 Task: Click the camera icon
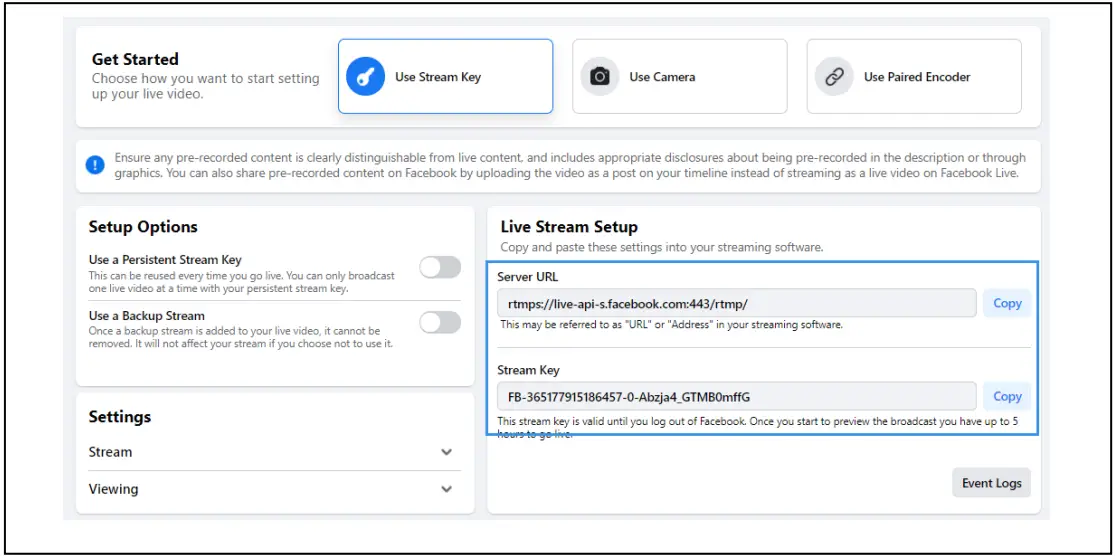(600, 77)
